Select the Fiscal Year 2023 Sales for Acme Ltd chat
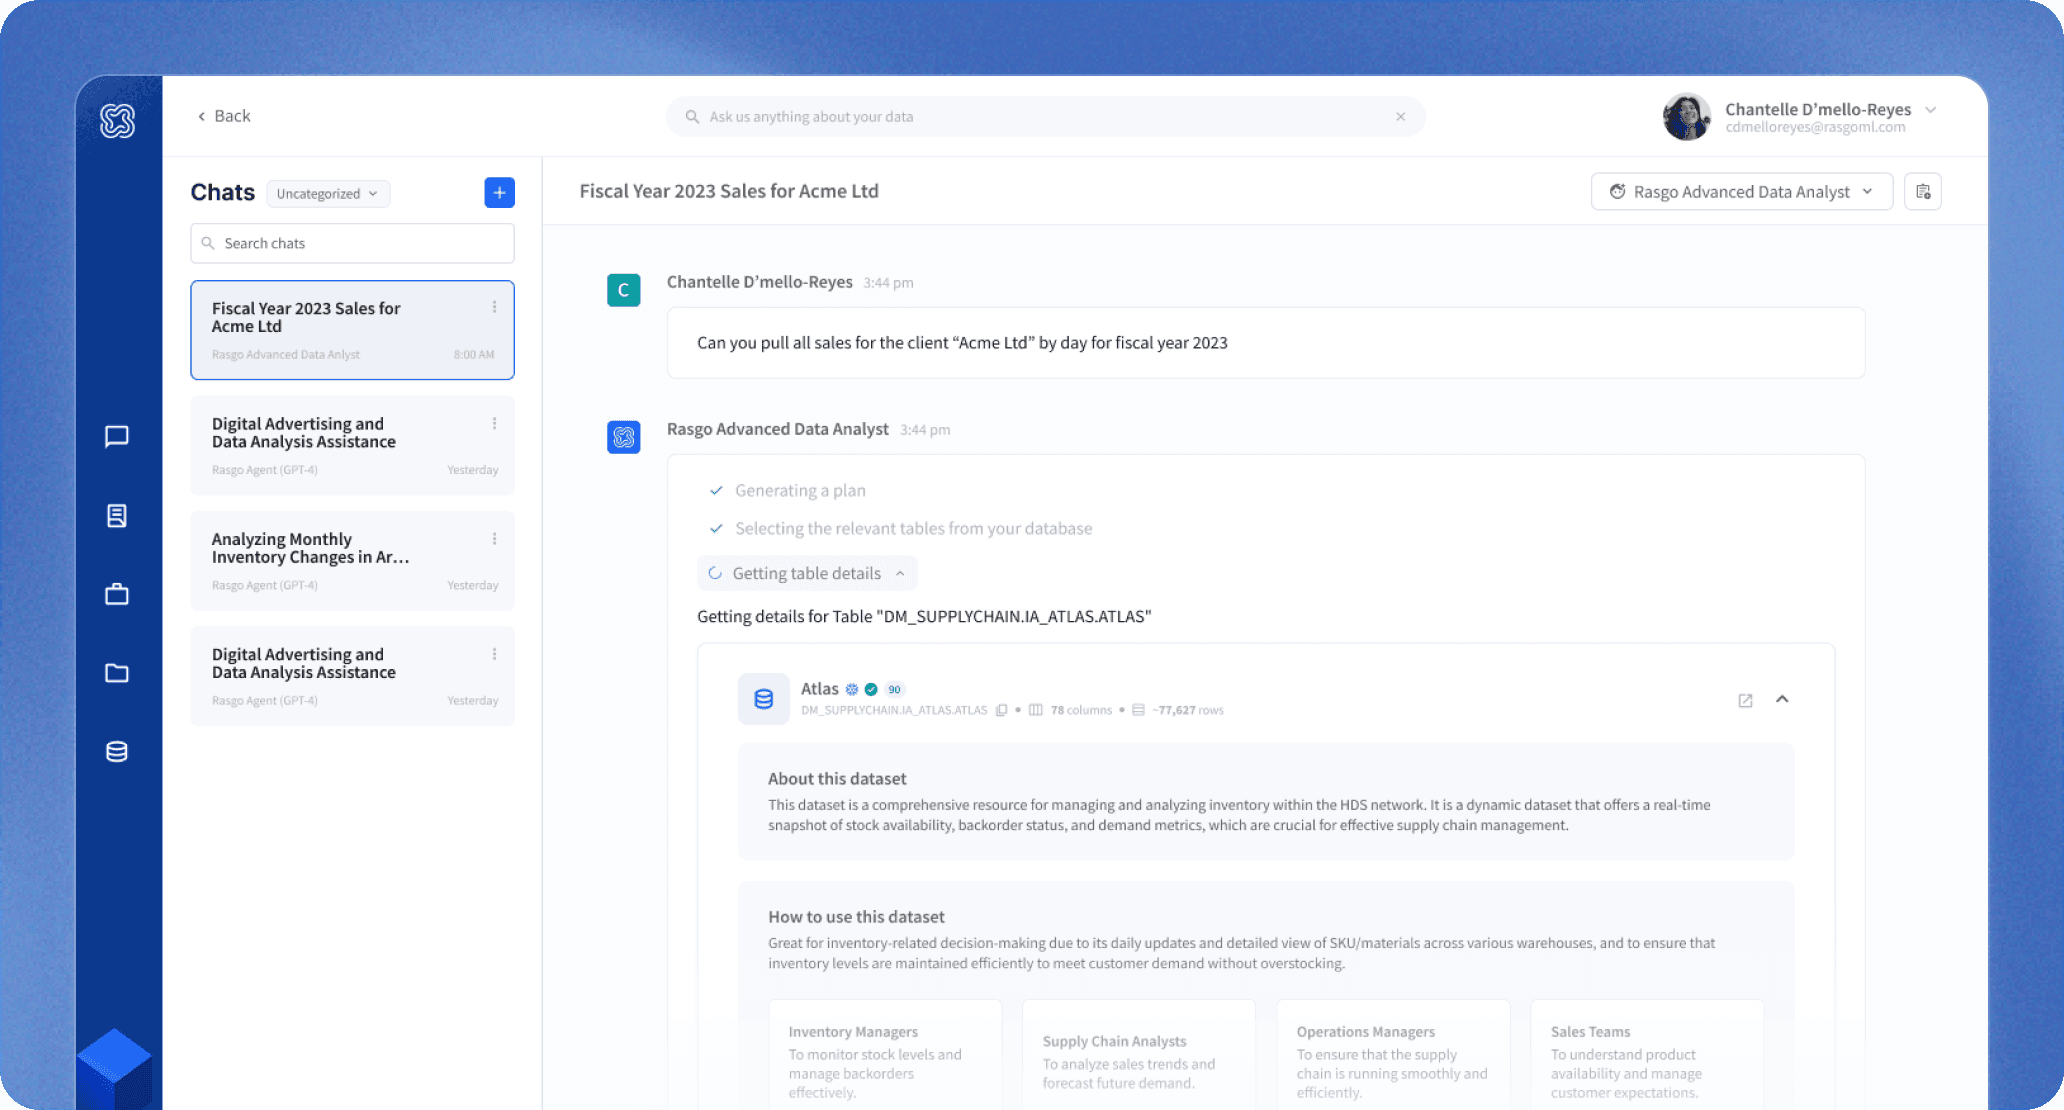The image size is (2064, 1110). point(353,330)
